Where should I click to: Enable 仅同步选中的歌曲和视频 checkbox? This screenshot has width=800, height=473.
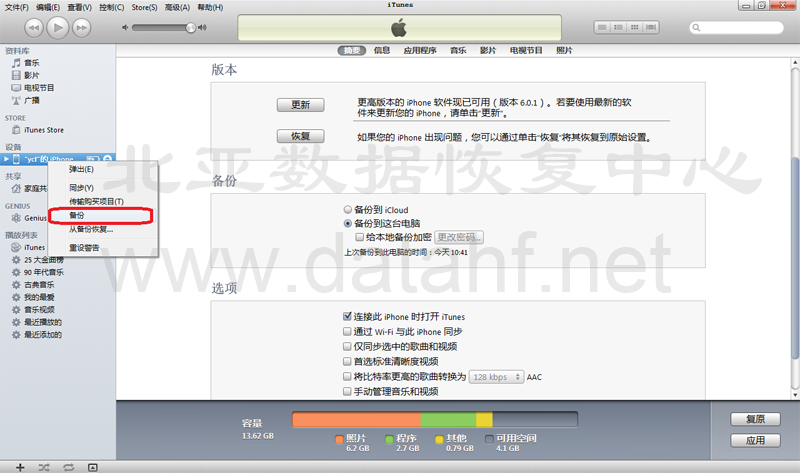[347, 346]
